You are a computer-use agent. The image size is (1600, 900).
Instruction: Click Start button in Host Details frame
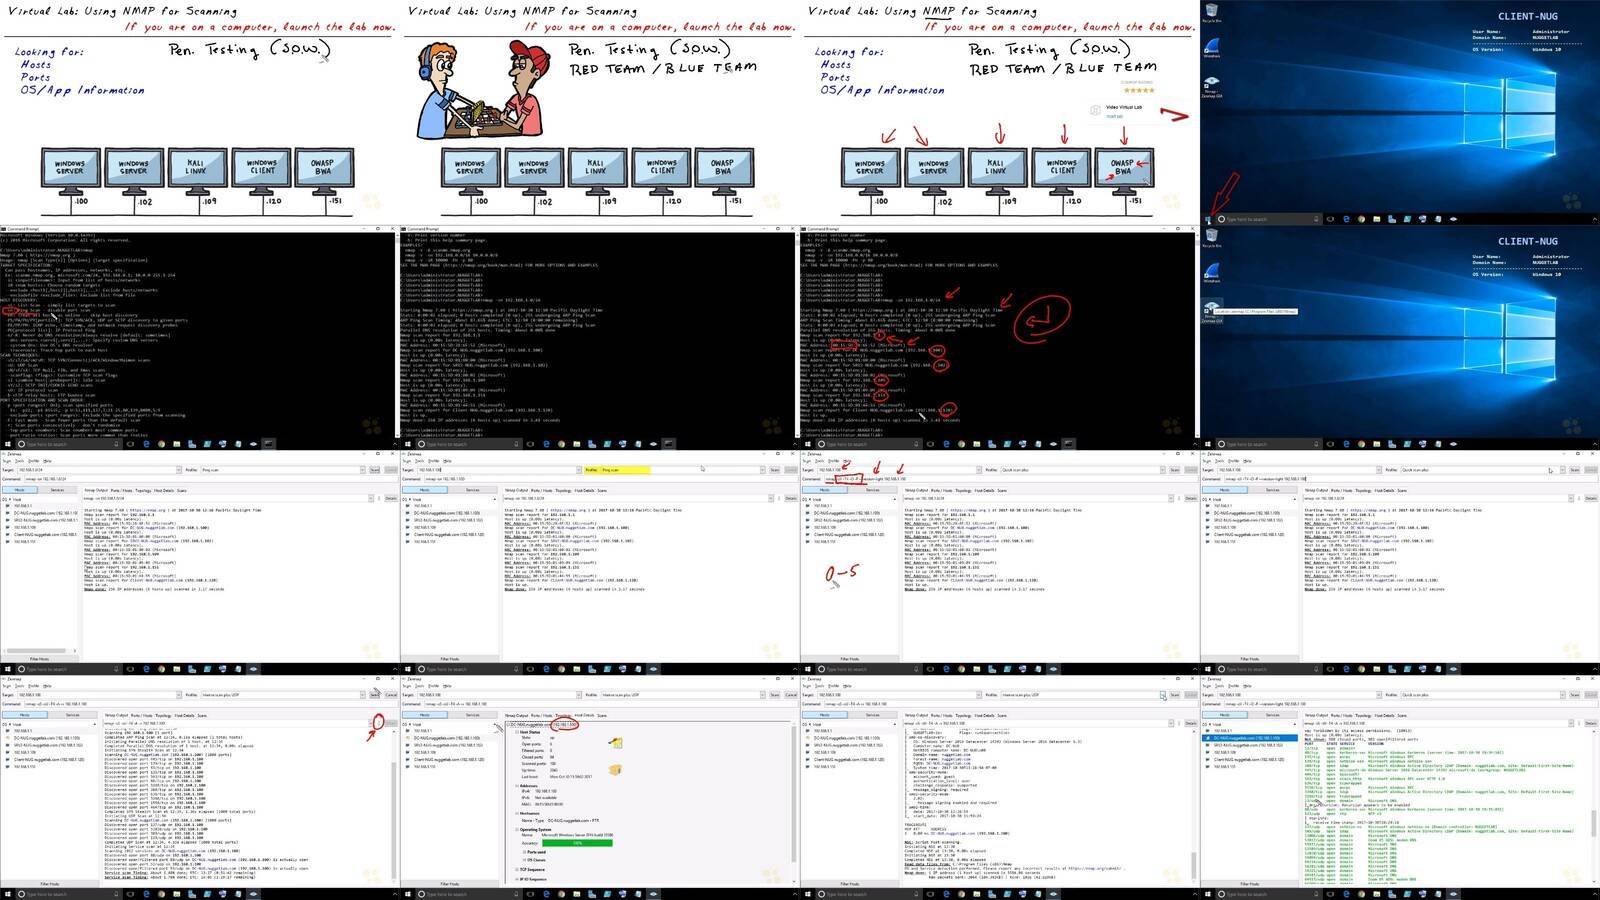(407, 894)
